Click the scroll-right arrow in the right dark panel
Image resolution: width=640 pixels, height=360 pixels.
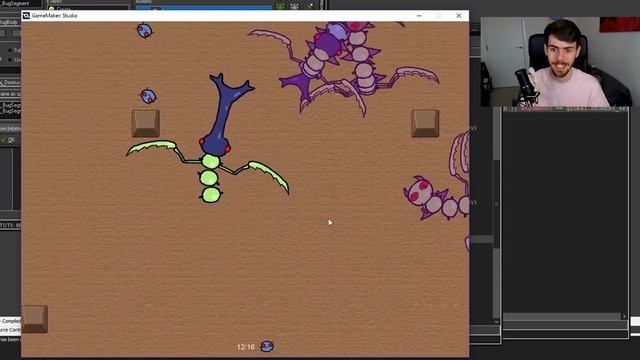[x=624, y=316]
